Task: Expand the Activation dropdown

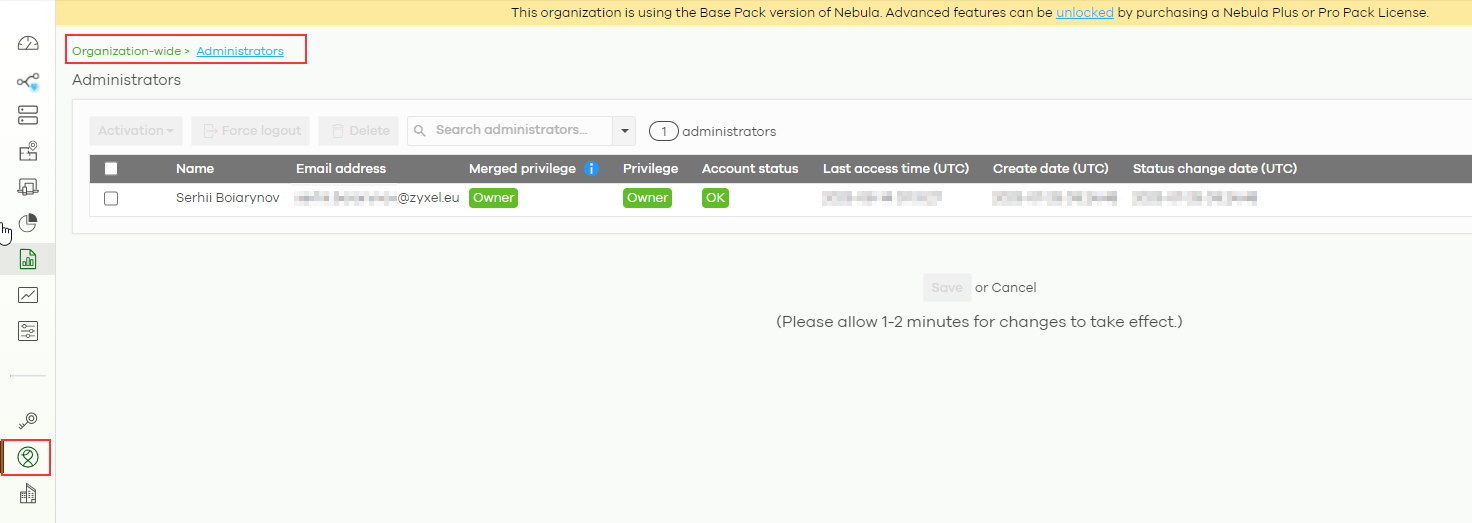Action: click(x=136, y=131)
